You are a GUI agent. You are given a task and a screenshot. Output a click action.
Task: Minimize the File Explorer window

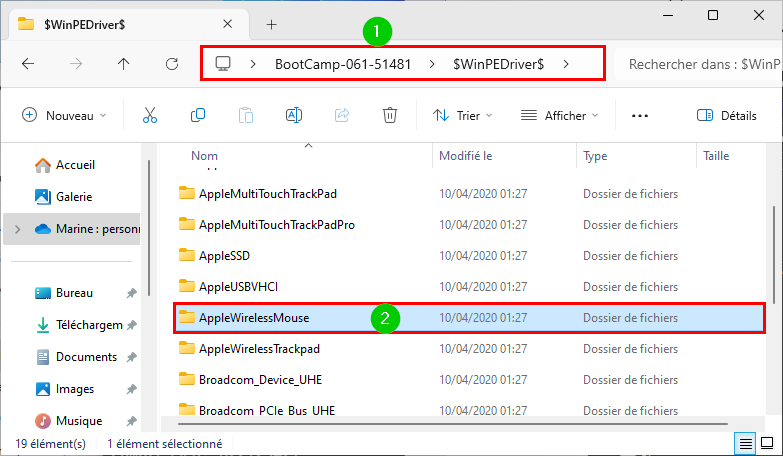click(x=668, y=15)
